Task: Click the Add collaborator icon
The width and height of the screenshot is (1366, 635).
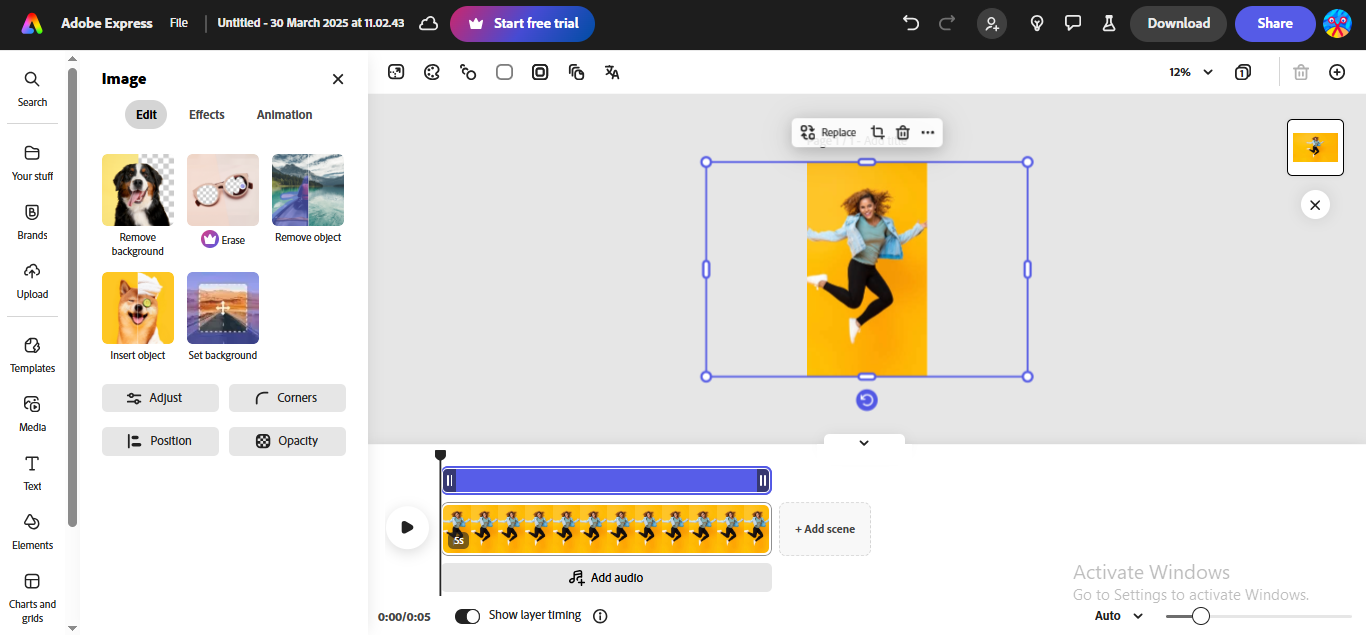Action: point(992,22)
